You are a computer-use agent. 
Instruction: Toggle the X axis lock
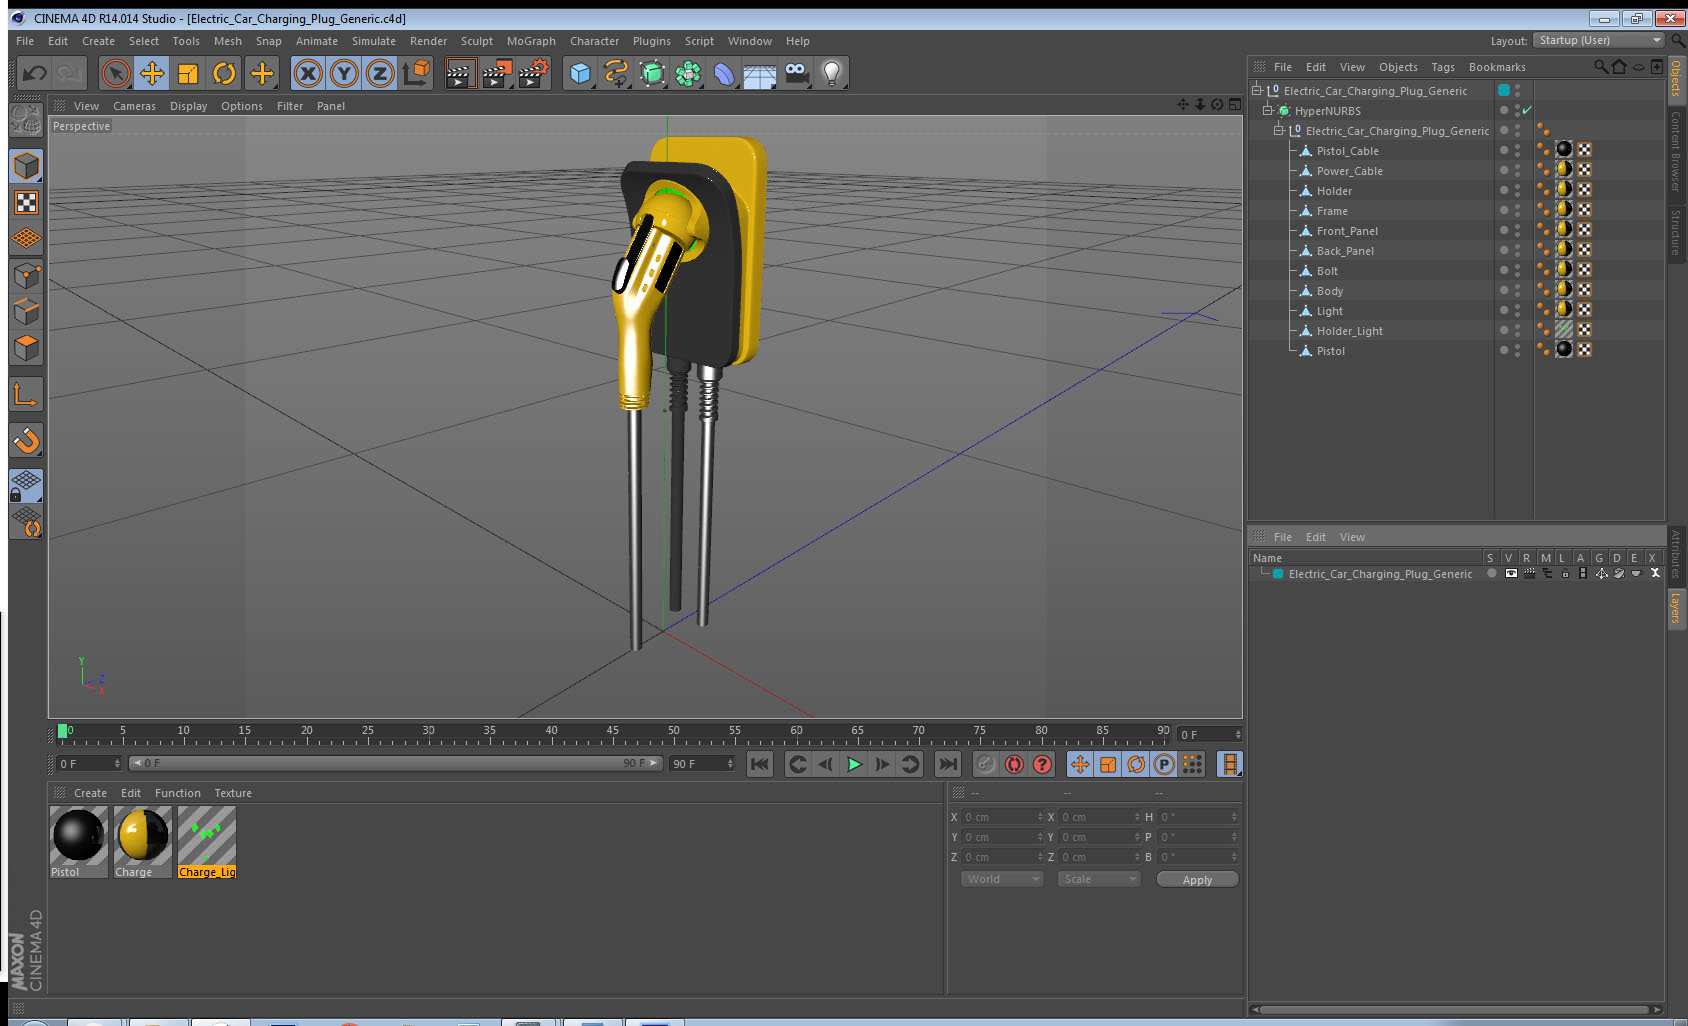tap(308, 73)
